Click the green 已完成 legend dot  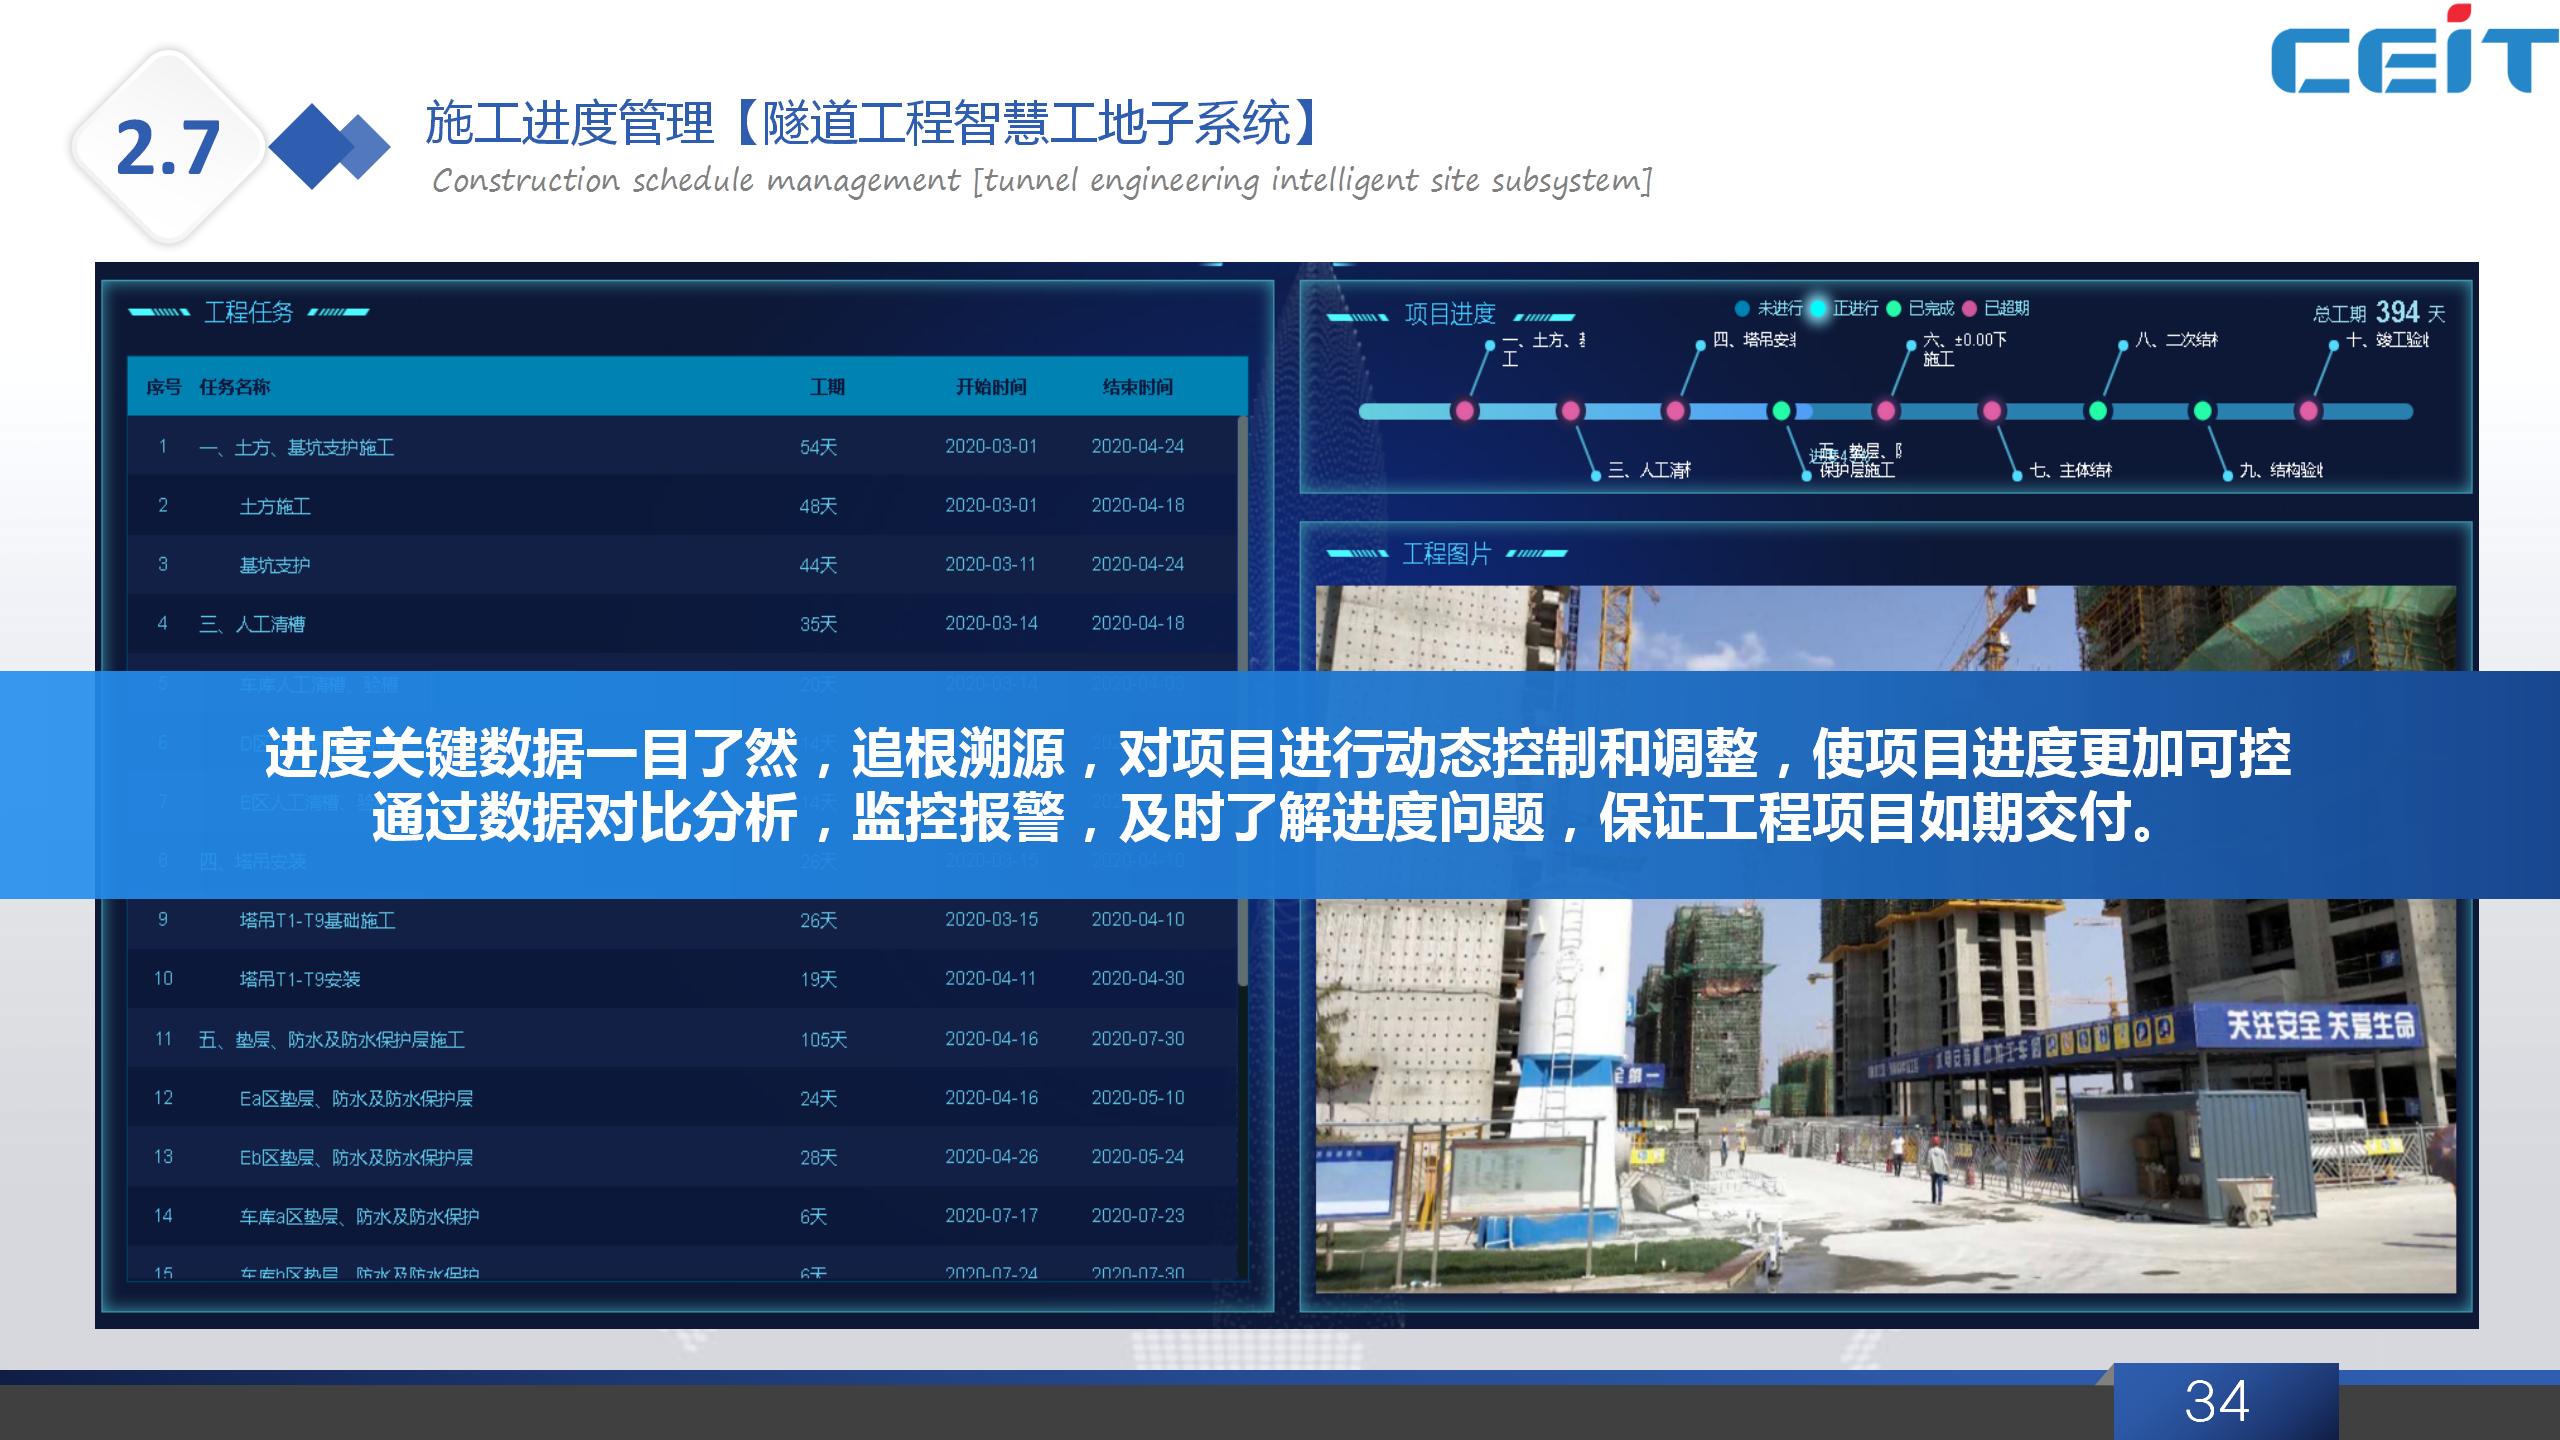(x=1893, y=309)
